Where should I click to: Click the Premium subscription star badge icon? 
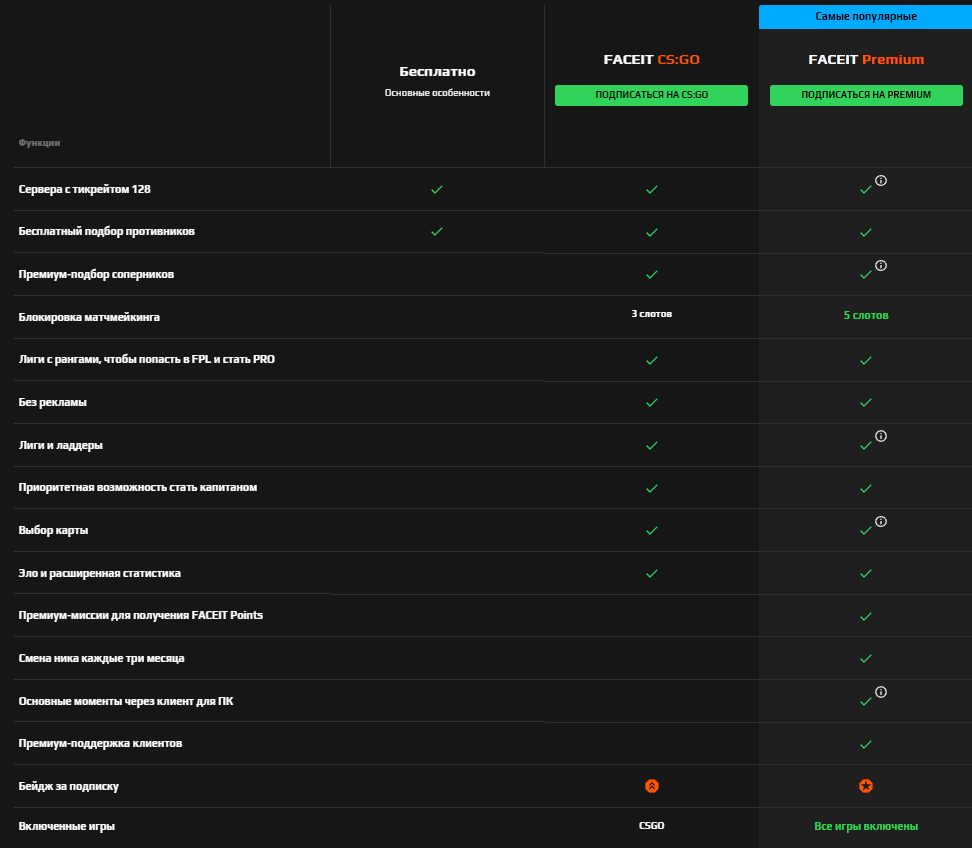pos(865,786)
